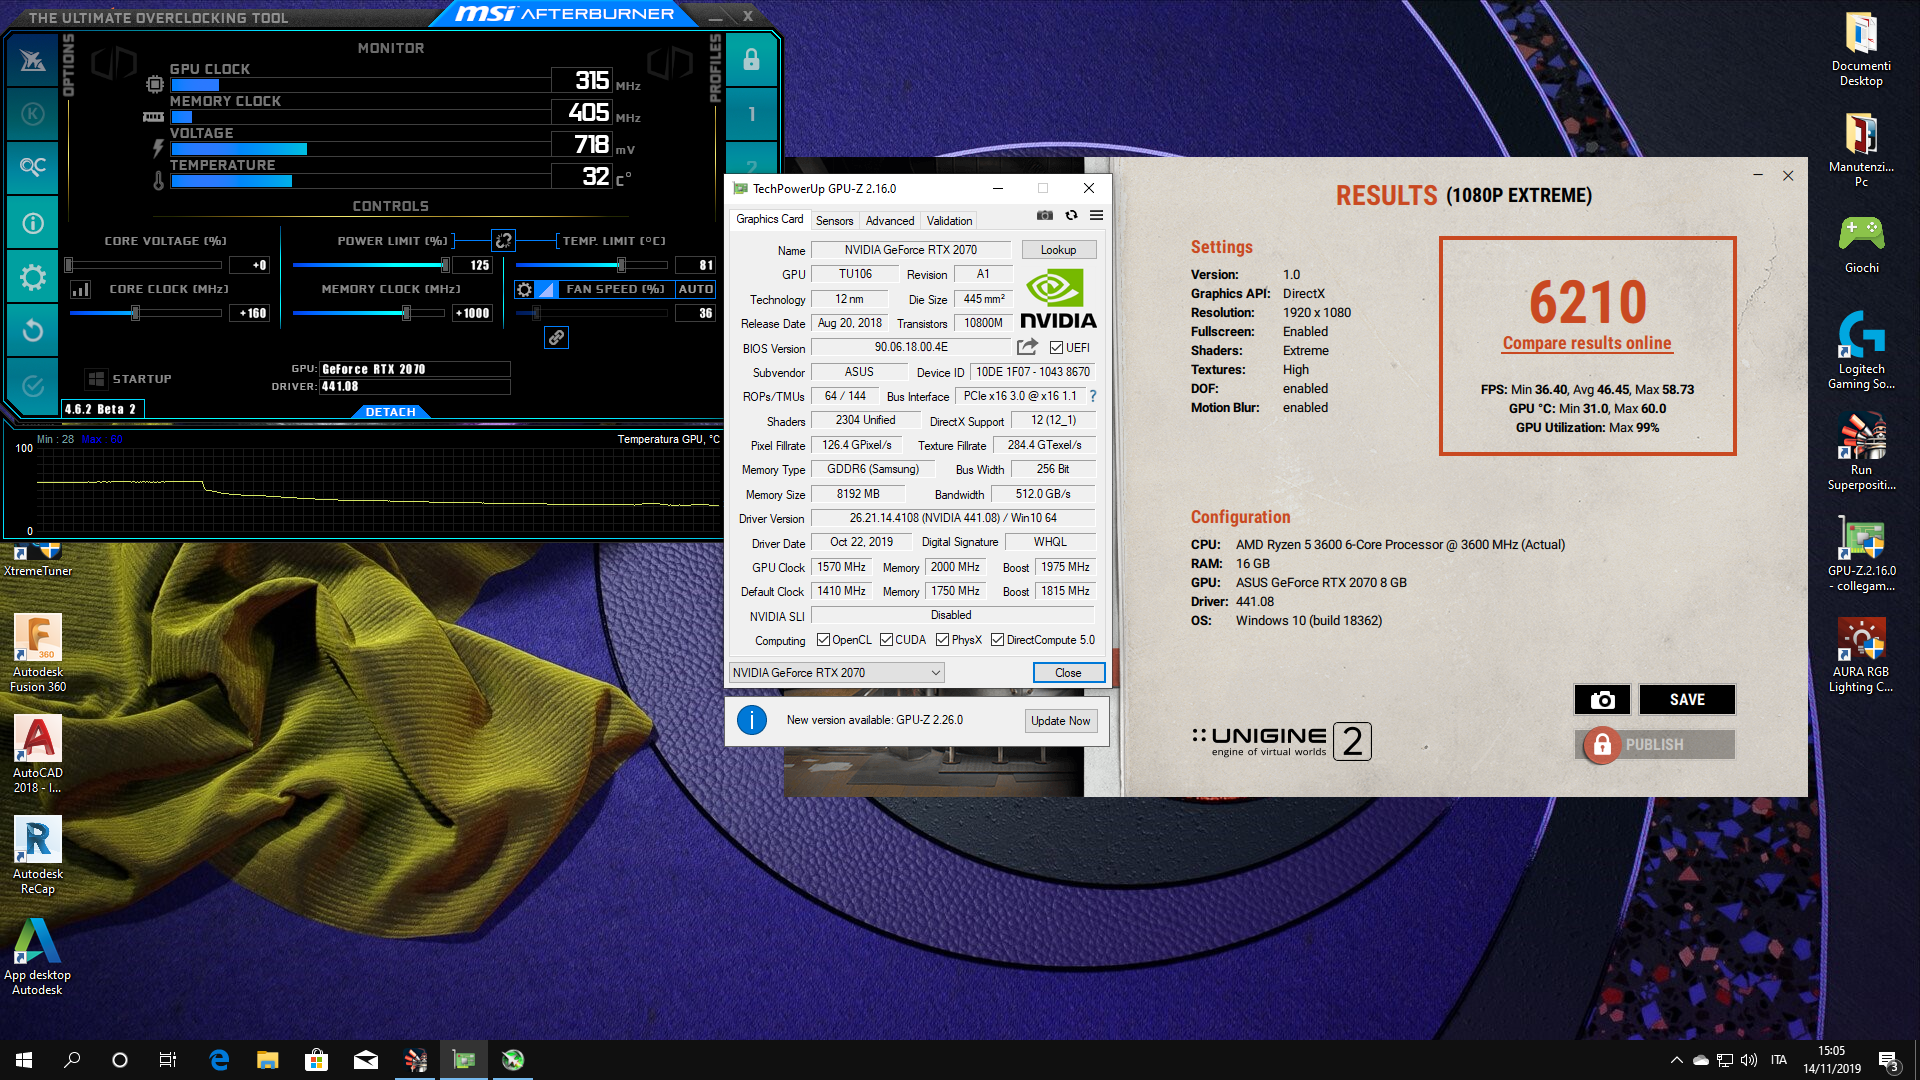The image size is (1920, 1080).
Task: Click Temp Limit slider handle
Action: 621,265
